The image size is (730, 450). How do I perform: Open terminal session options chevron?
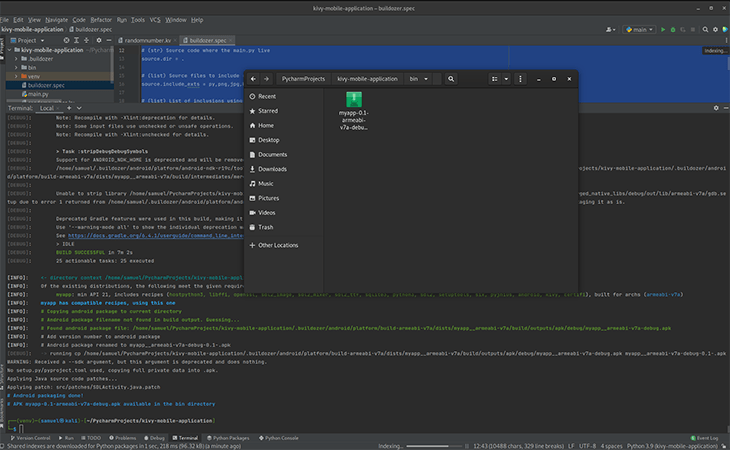(79, 108)
